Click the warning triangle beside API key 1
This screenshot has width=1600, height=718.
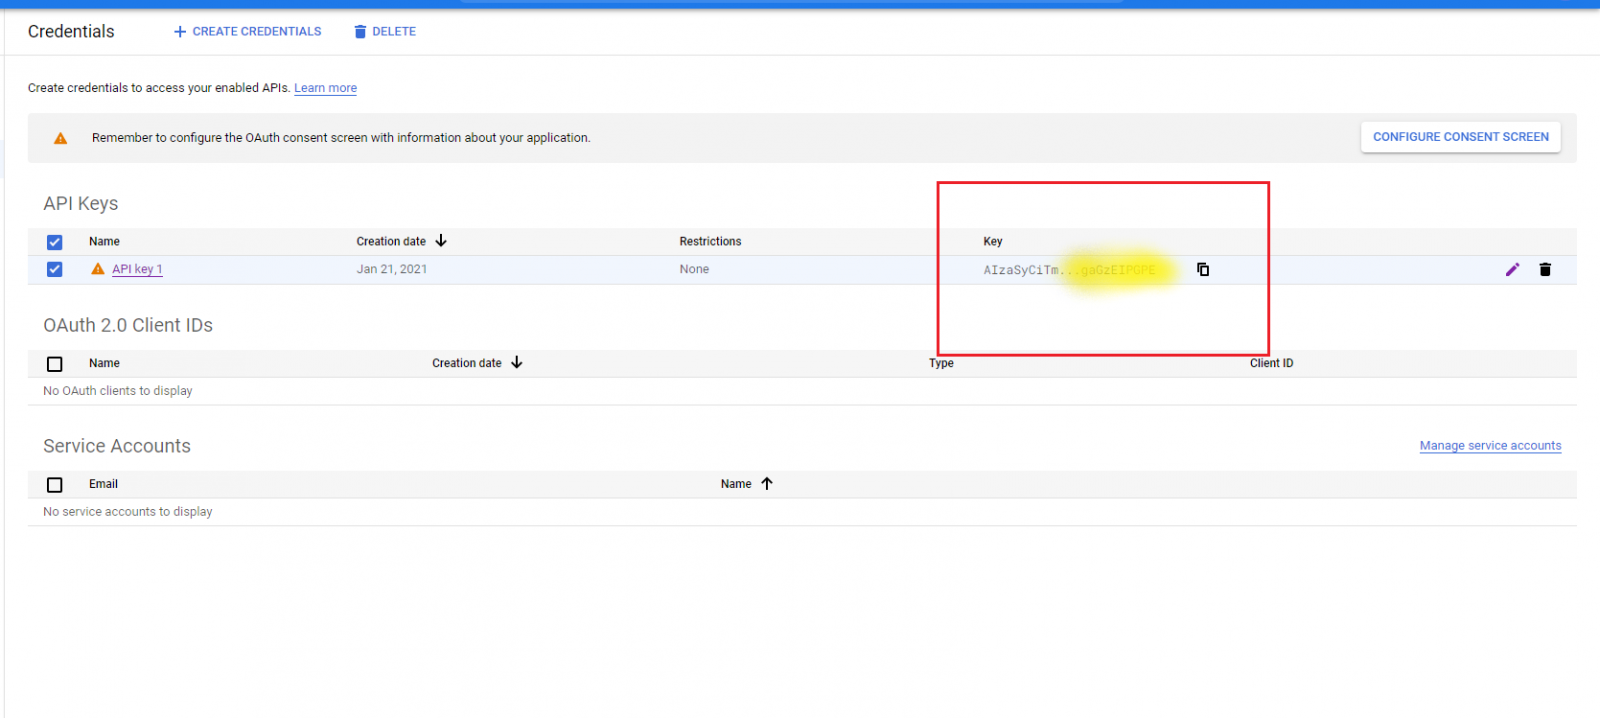pos(98,269)
